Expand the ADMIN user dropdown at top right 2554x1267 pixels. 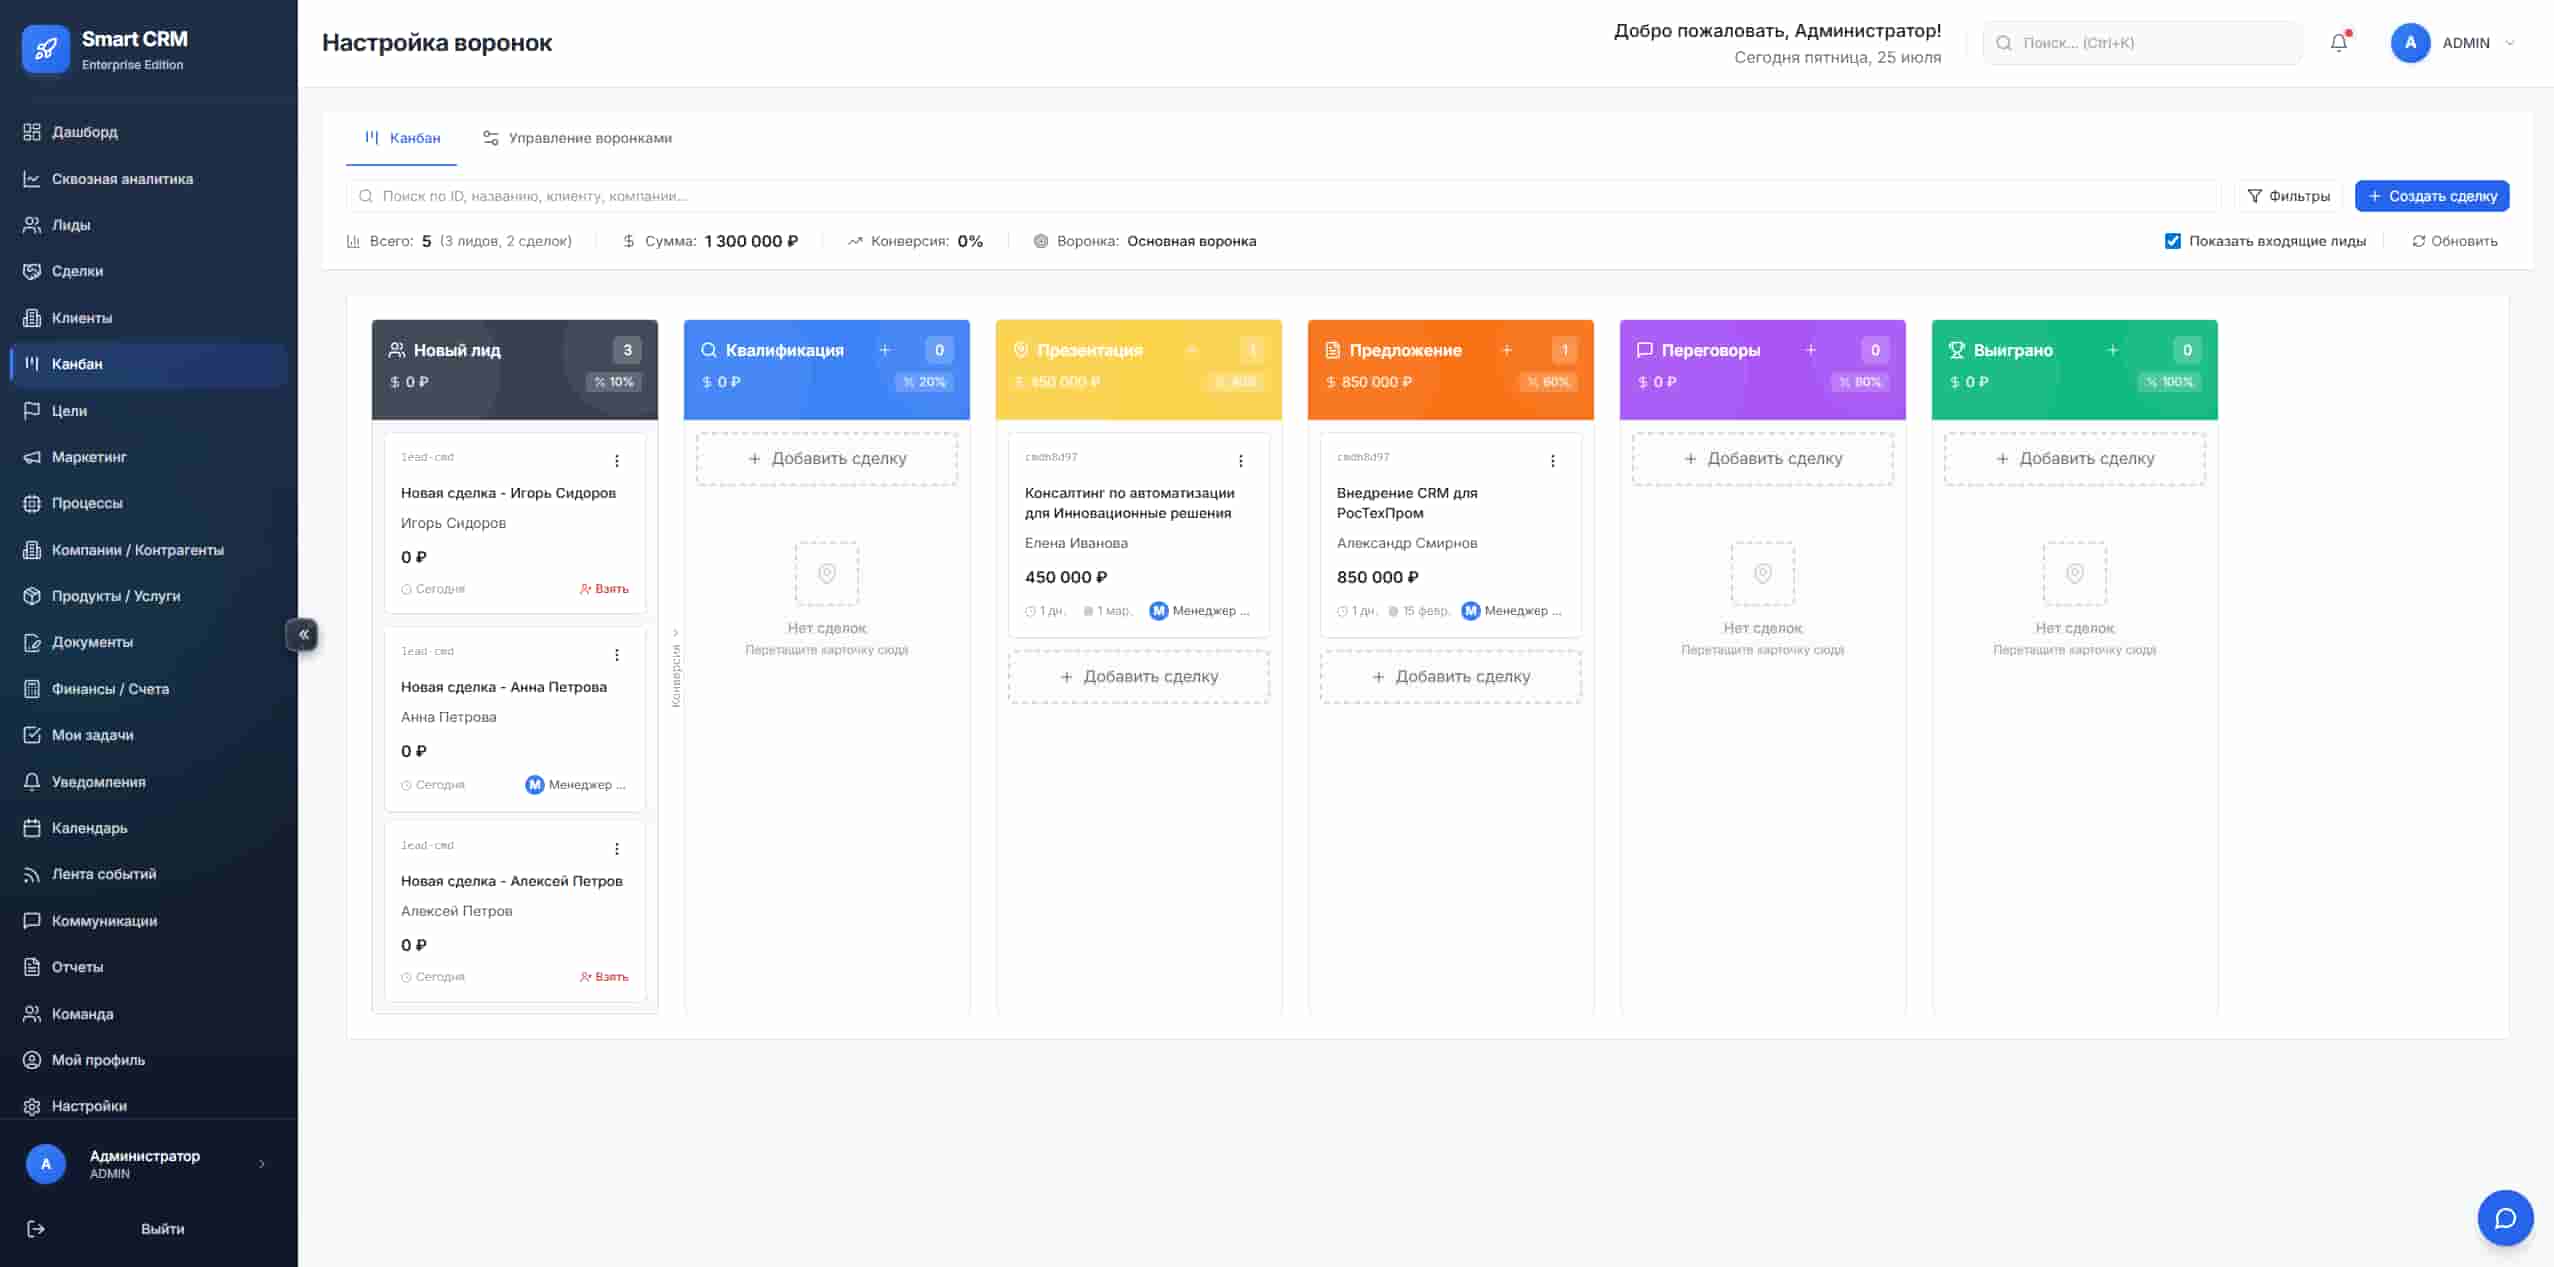pos(2509,43)
